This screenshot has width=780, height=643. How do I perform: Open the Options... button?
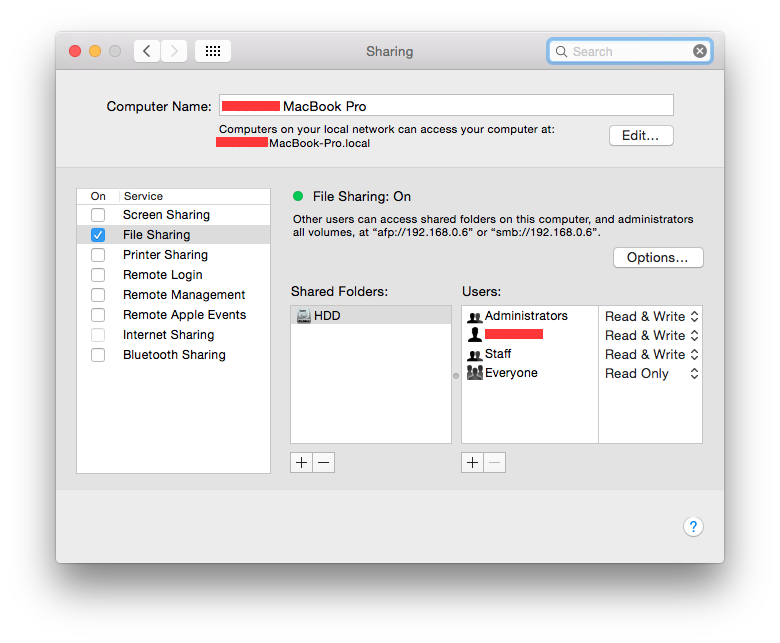tap(658, 258)
